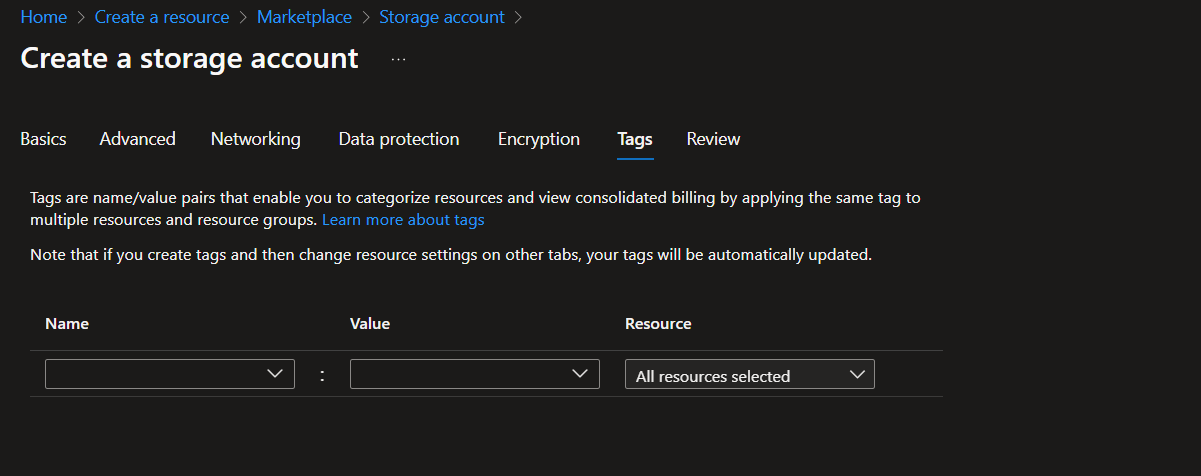Click inside the tag Value combo box
Viewport: 1201px width, 476px height.
(x=459, y=374)
